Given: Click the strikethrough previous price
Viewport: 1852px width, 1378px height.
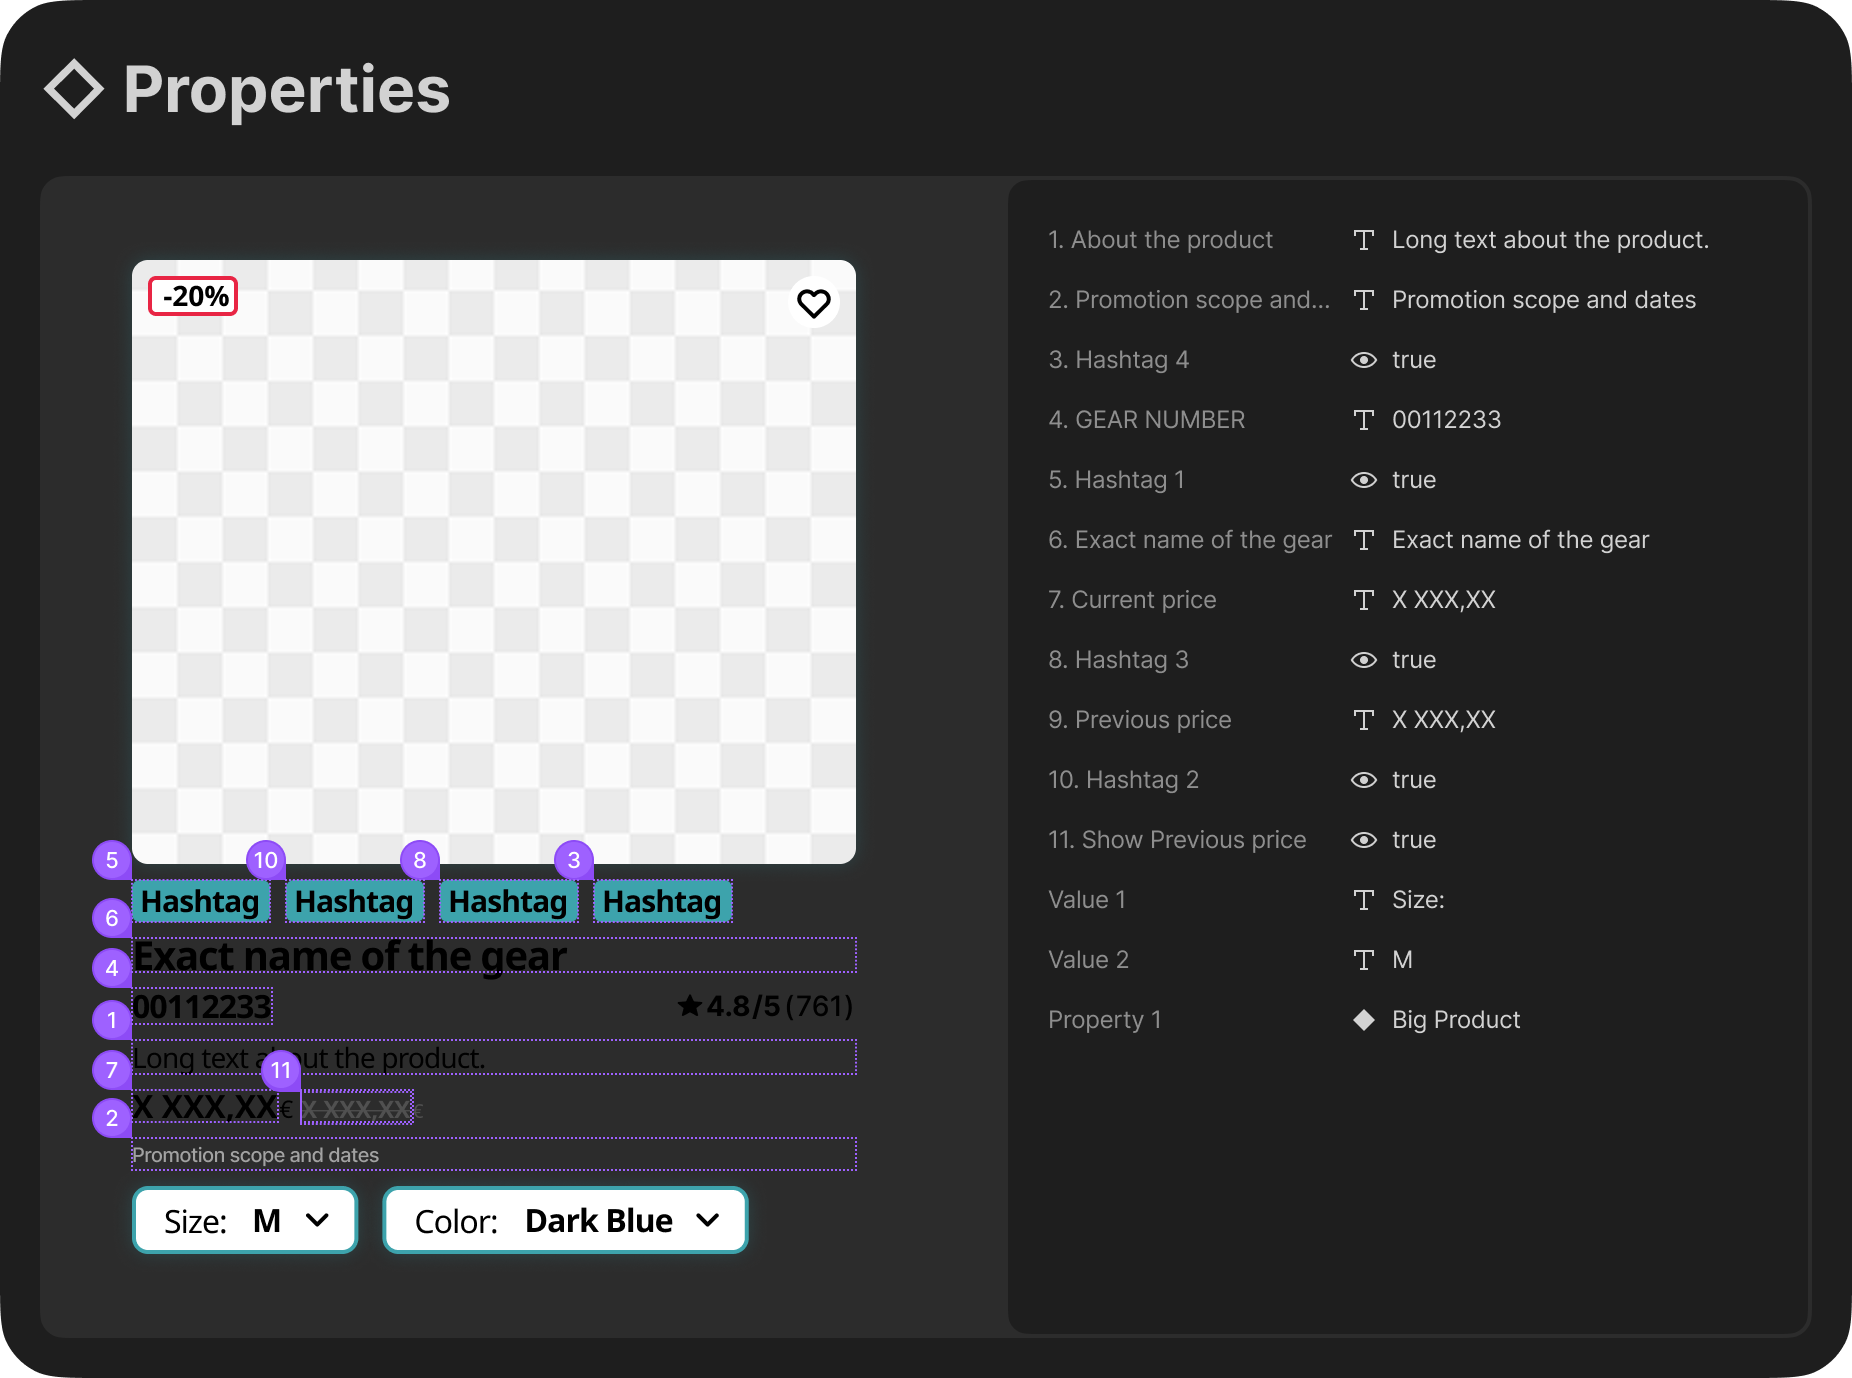Looking at the screenshot, I should [357, 1109].
